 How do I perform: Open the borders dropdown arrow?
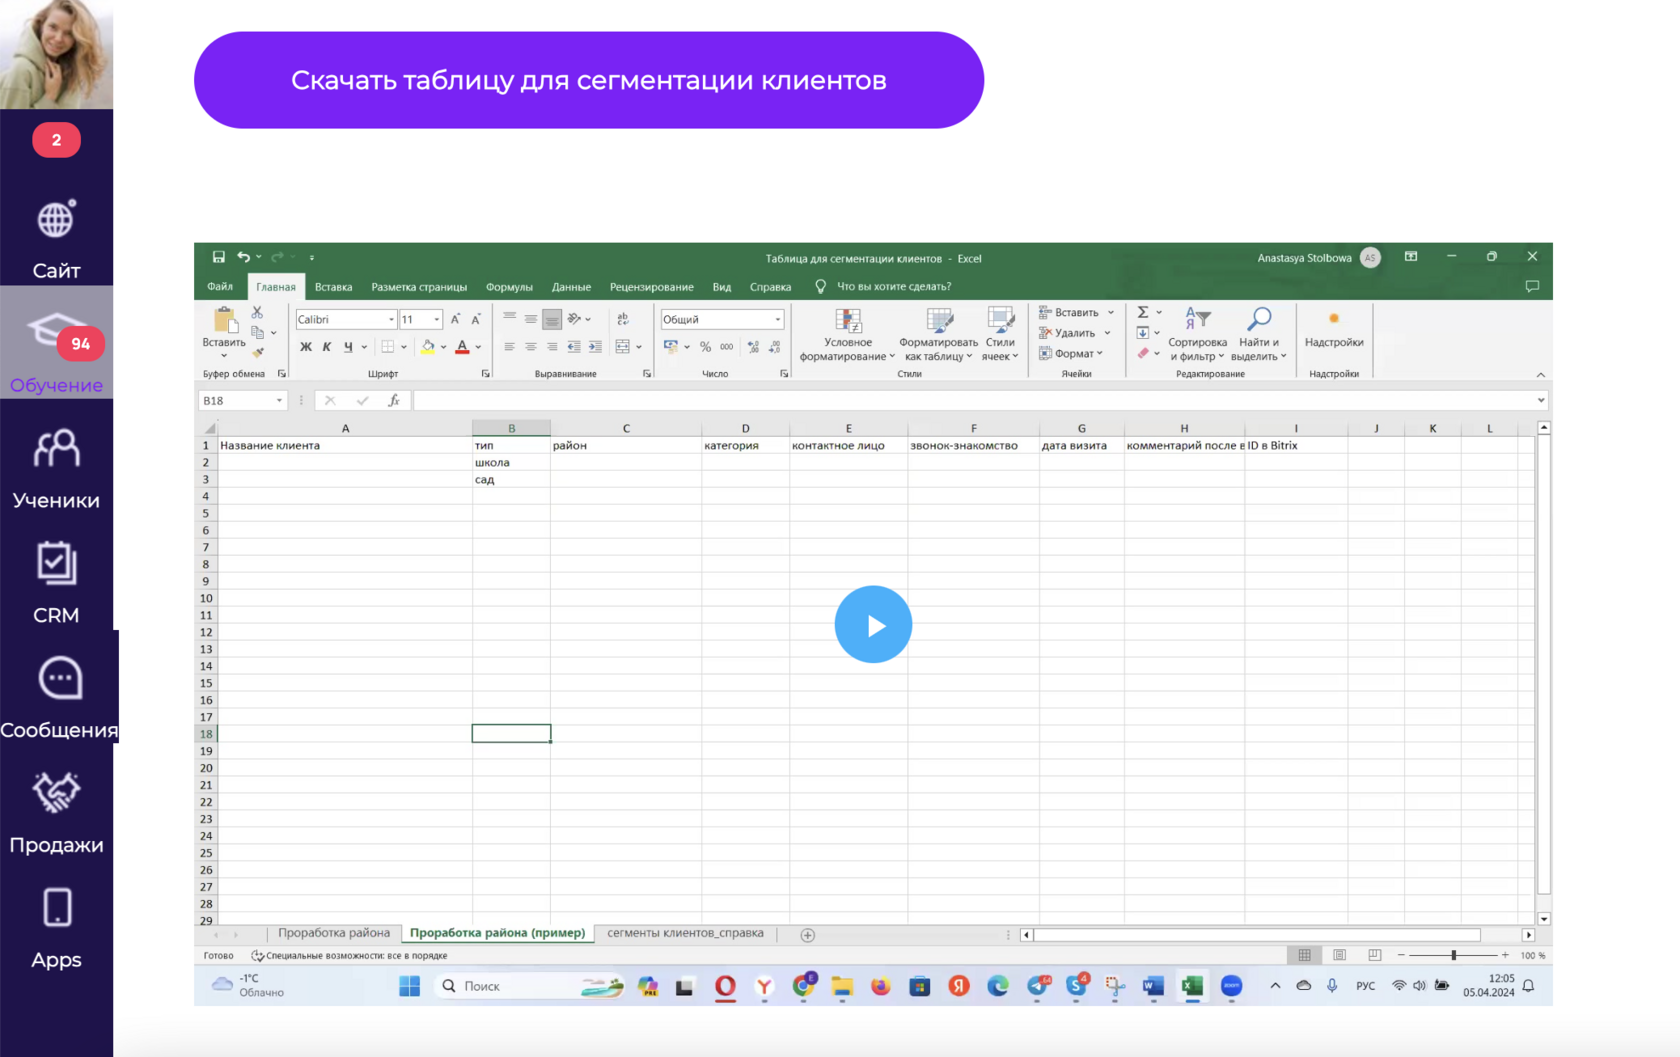(x=404, y=347)
